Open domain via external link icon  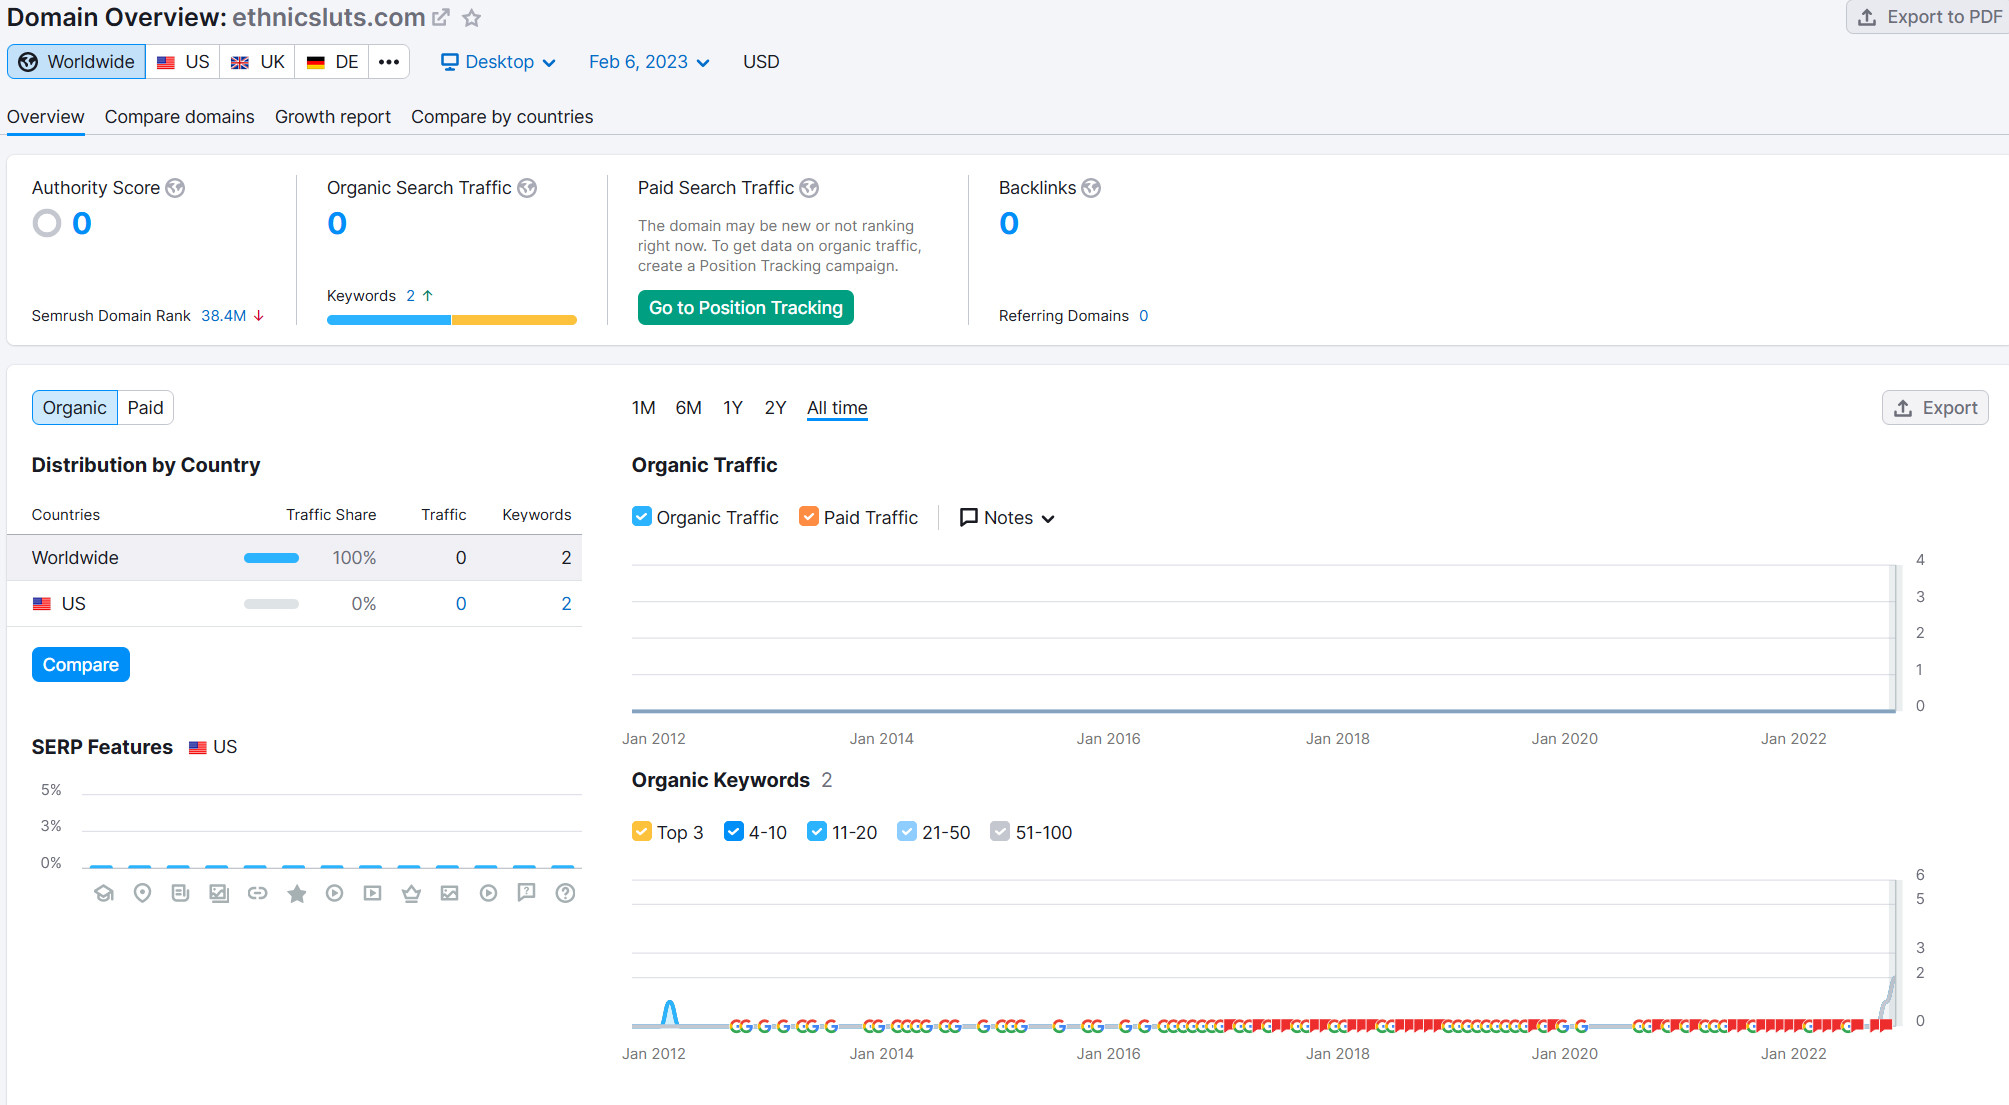(x=441, y=18)
